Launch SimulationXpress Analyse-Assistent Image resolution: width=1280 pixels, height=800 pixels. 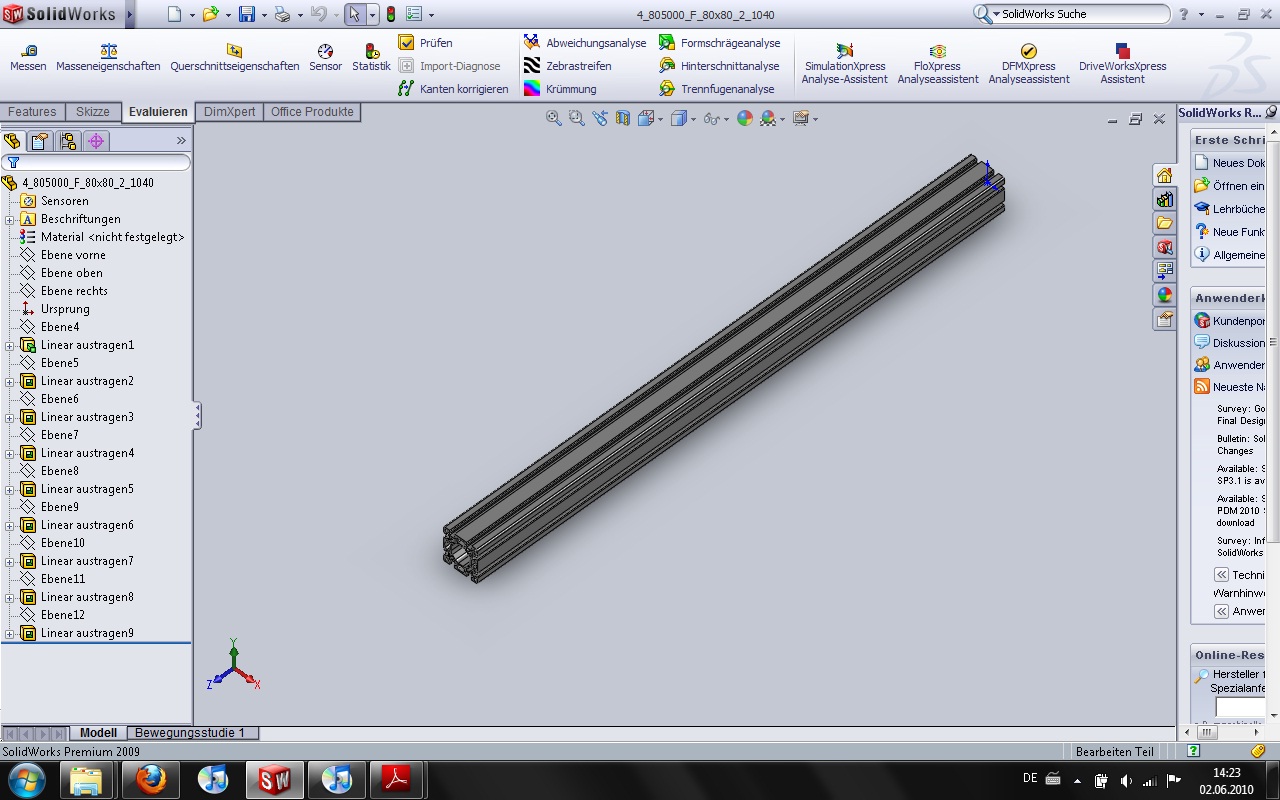click(x=845, y=64)
